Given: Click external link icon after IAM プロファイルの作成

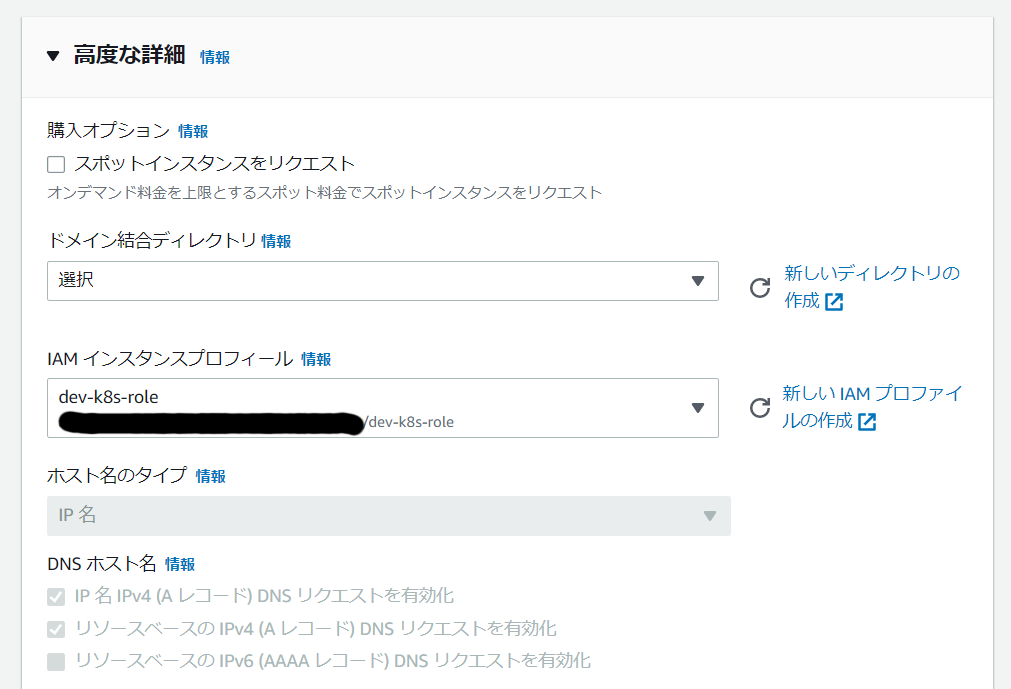Looking at the screenshot, I should (x=867, y=422).
